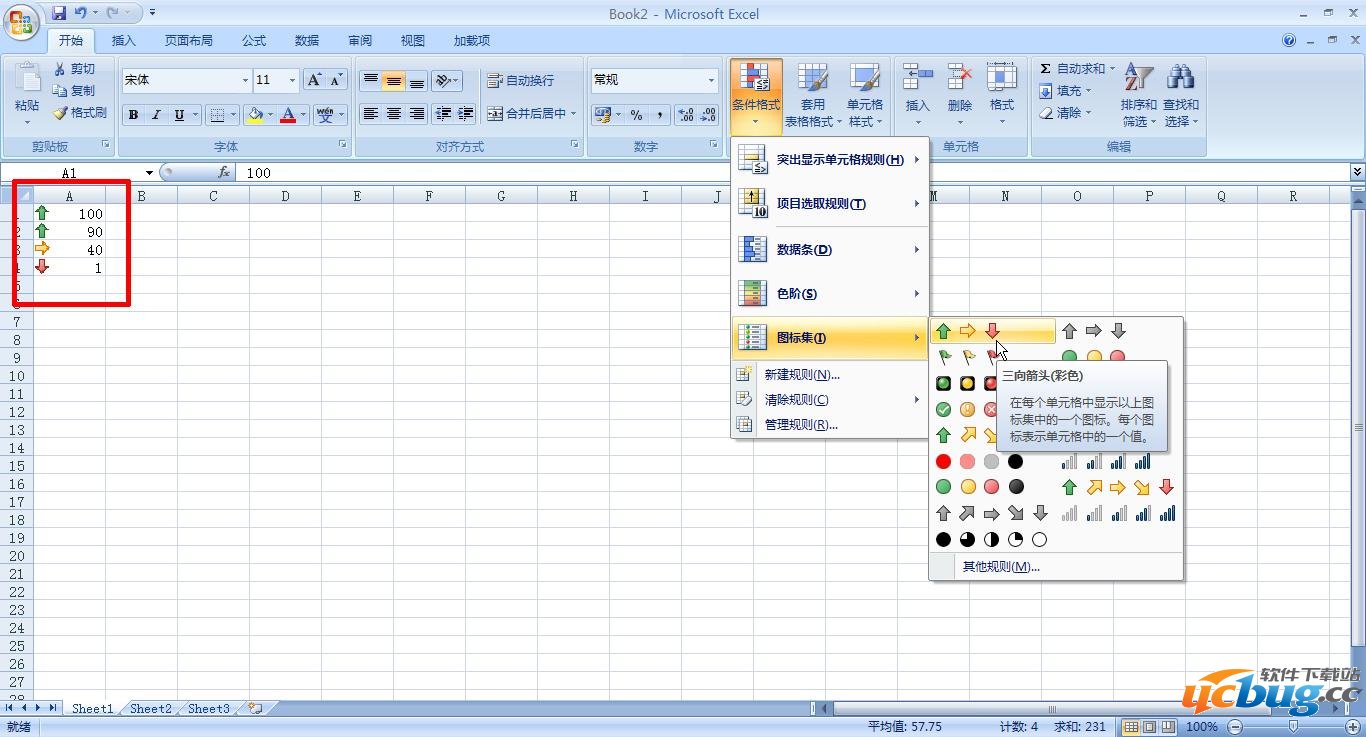The image size is (1366, 737).
Task: Click the Merge and Center icon
Action: tap(530, 114)
